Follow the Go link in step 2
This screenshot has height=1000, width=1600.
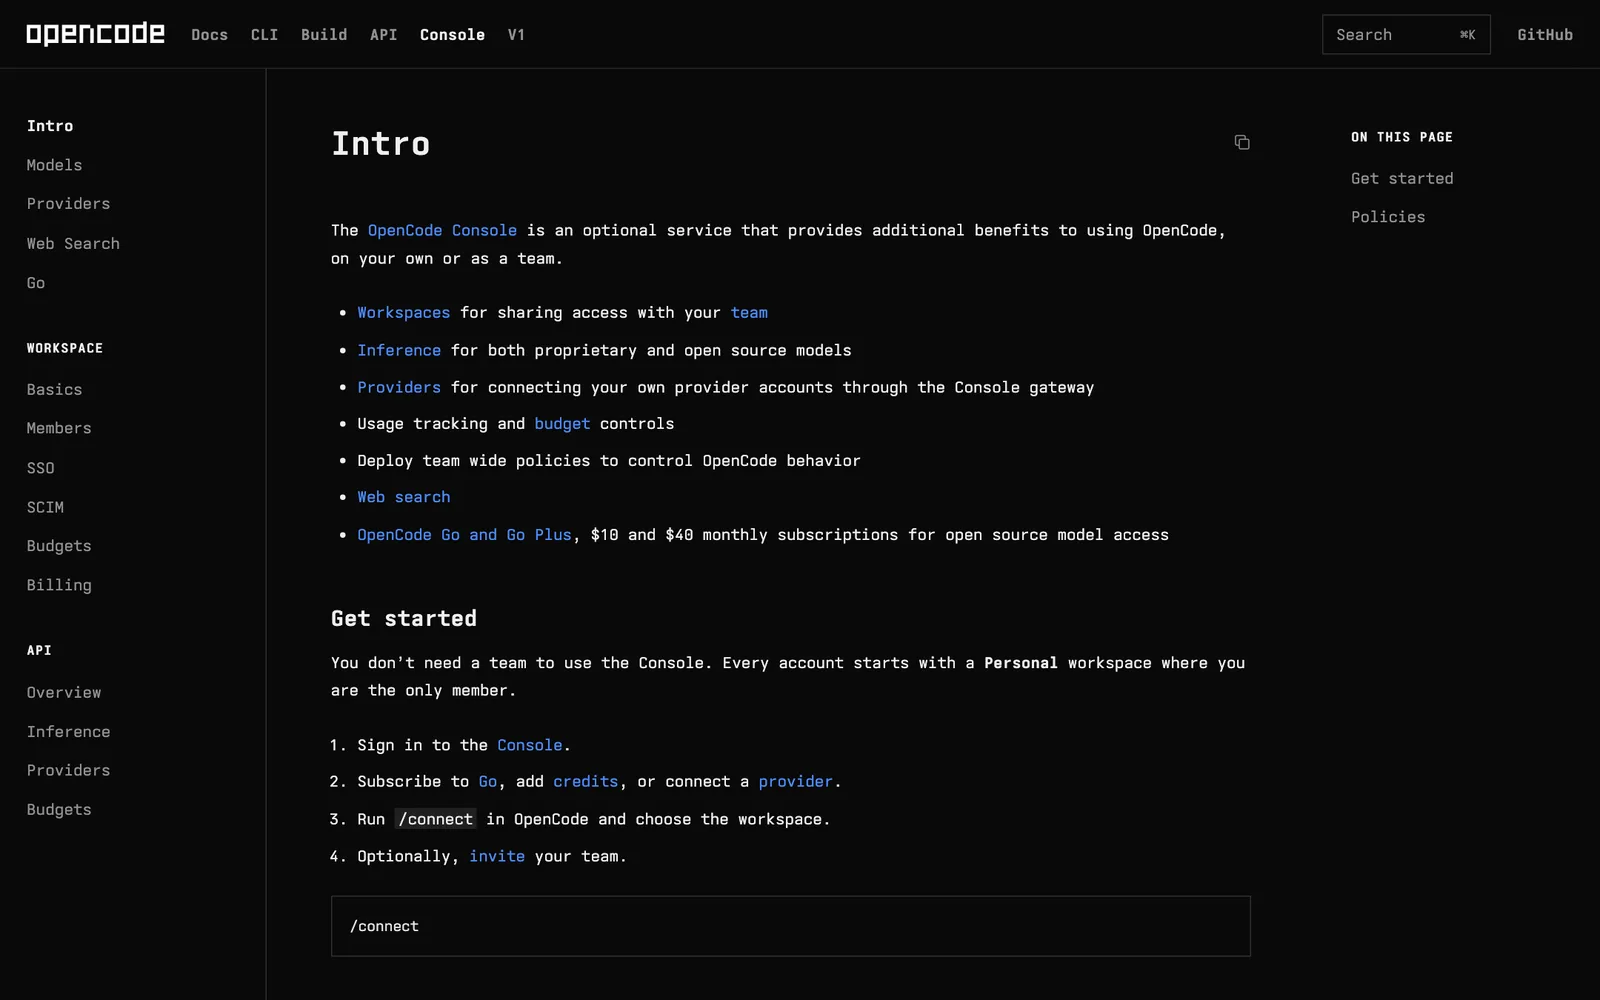[488, 782]
